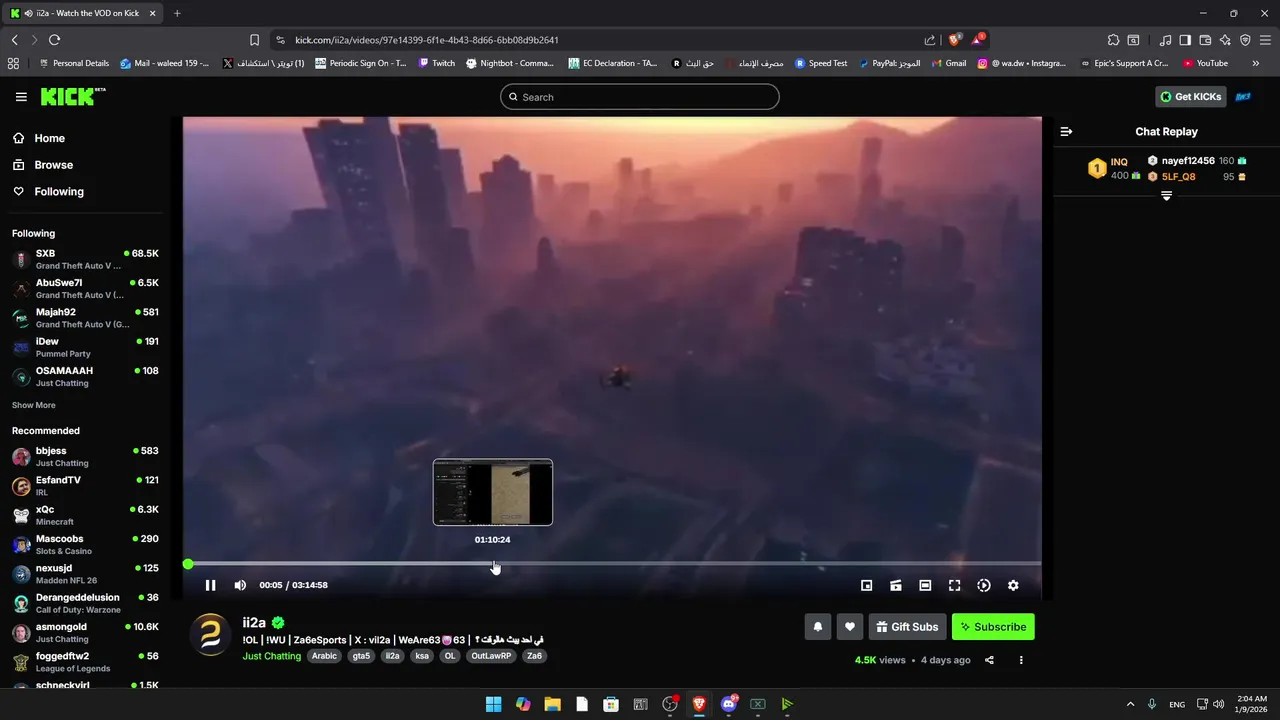
Task: Expand the chat leaderboard arrow
Action: coord(1166,196)
